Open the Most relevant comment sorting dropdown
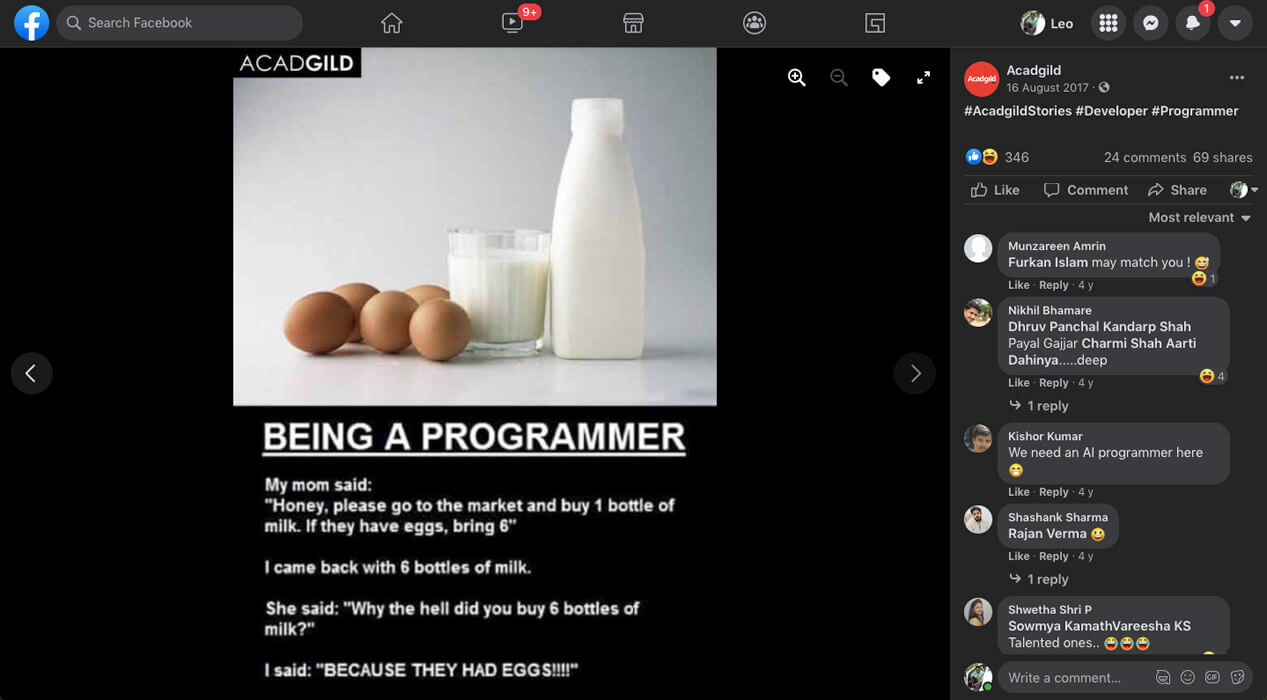The height and width of the screenshot is (700, 1267). [x=1199, y=217]
